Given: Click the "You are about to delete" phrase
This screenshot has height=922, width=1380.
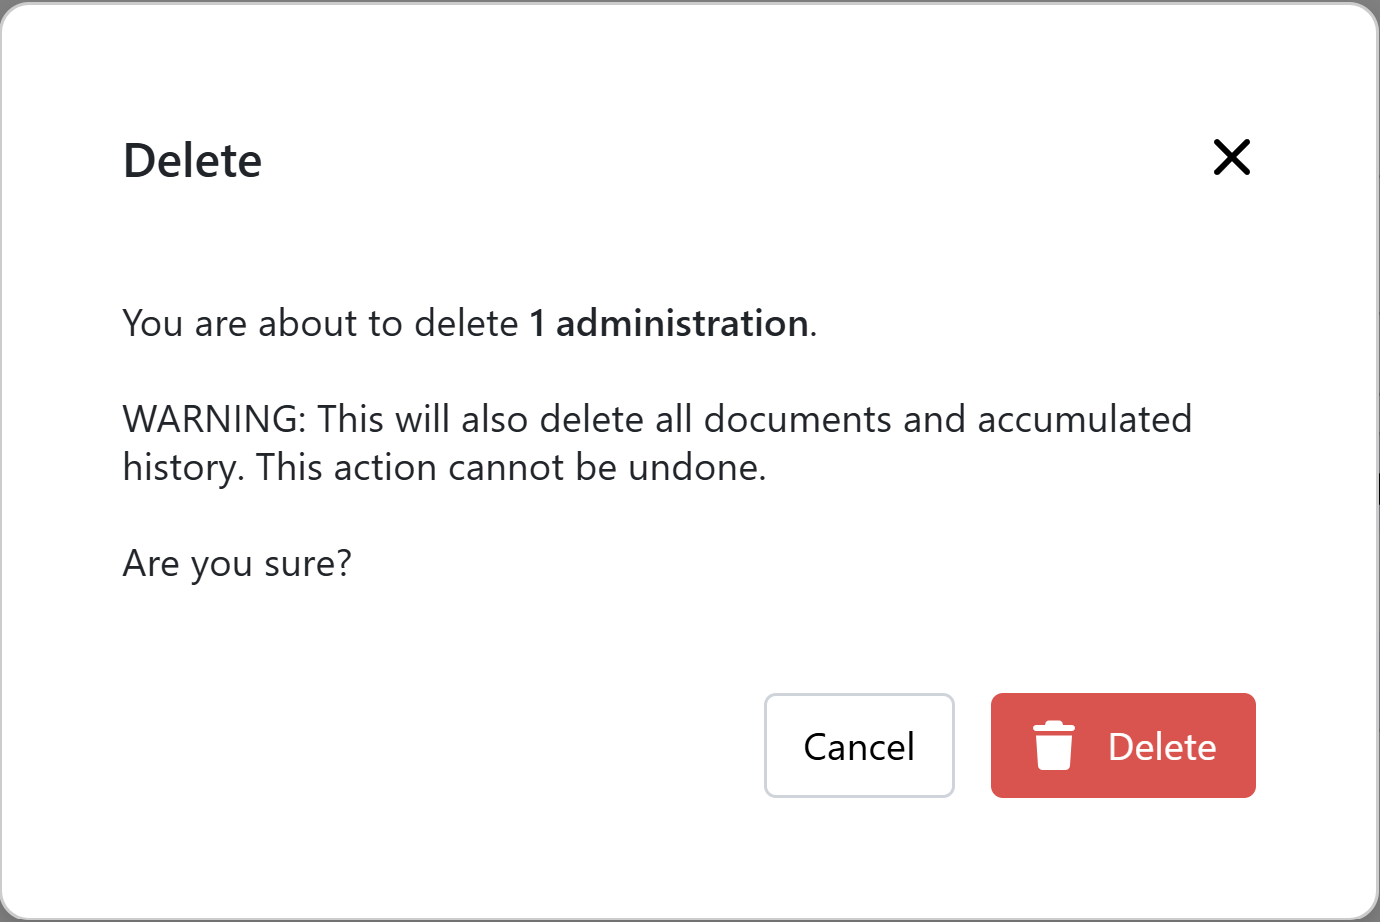Looking at the screenshot, I should click(x=320, y=323).
